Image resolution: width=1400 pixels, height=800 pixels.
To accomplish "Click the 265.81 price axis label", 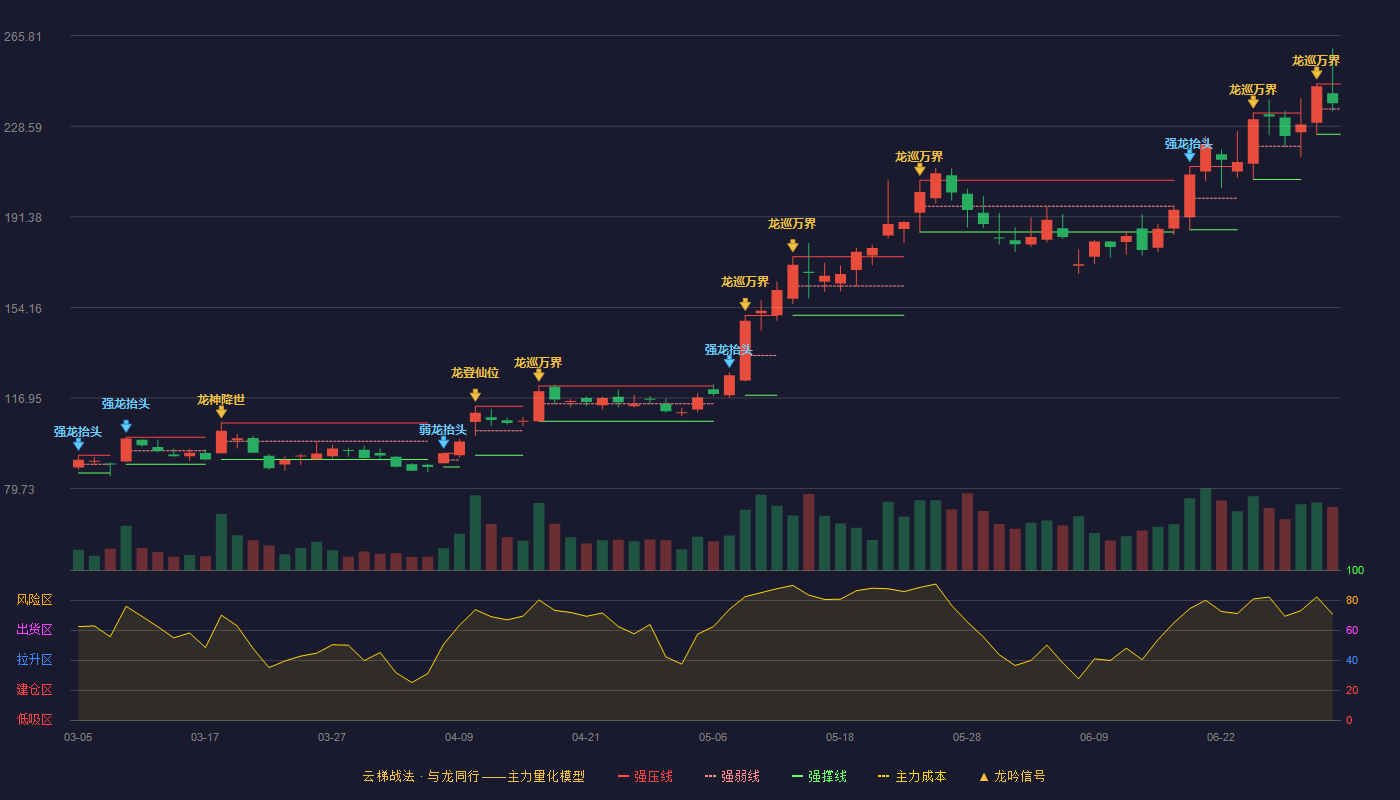I will 23,37.
